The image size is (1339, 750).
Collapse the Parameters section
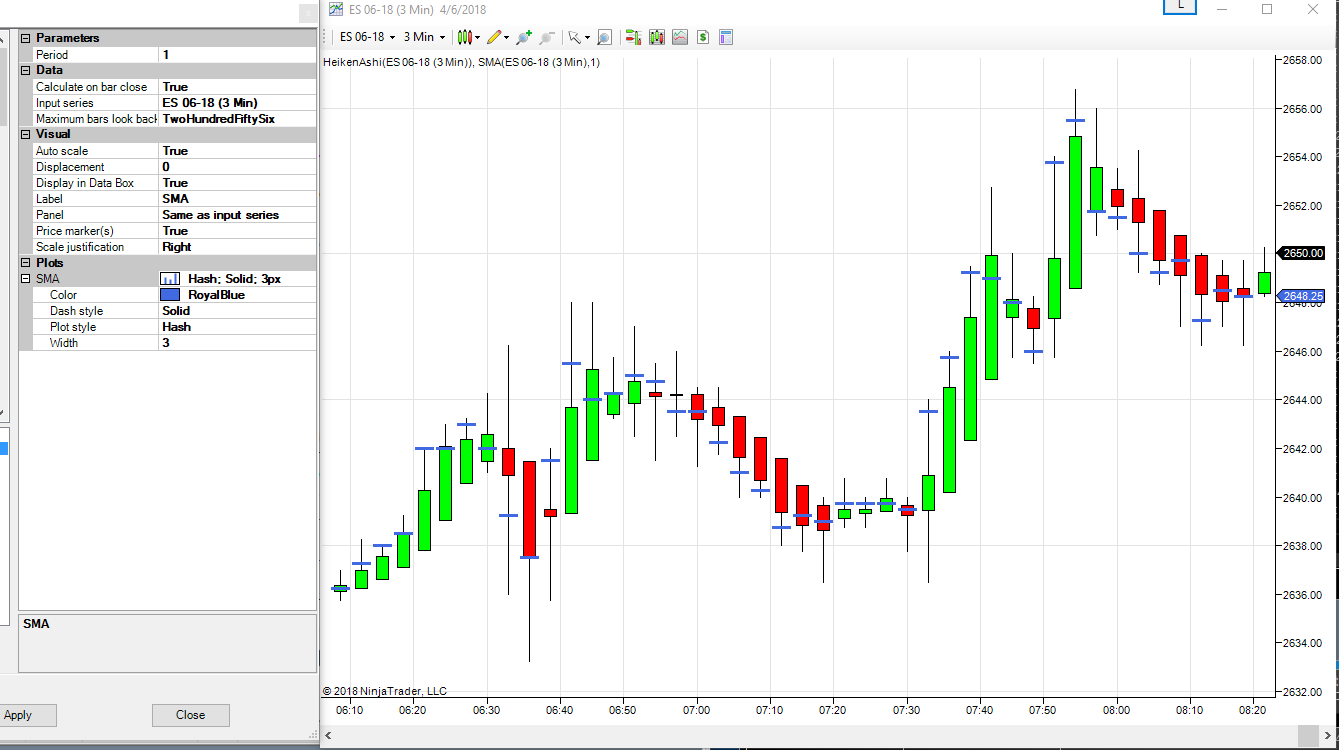click(26, 38)
